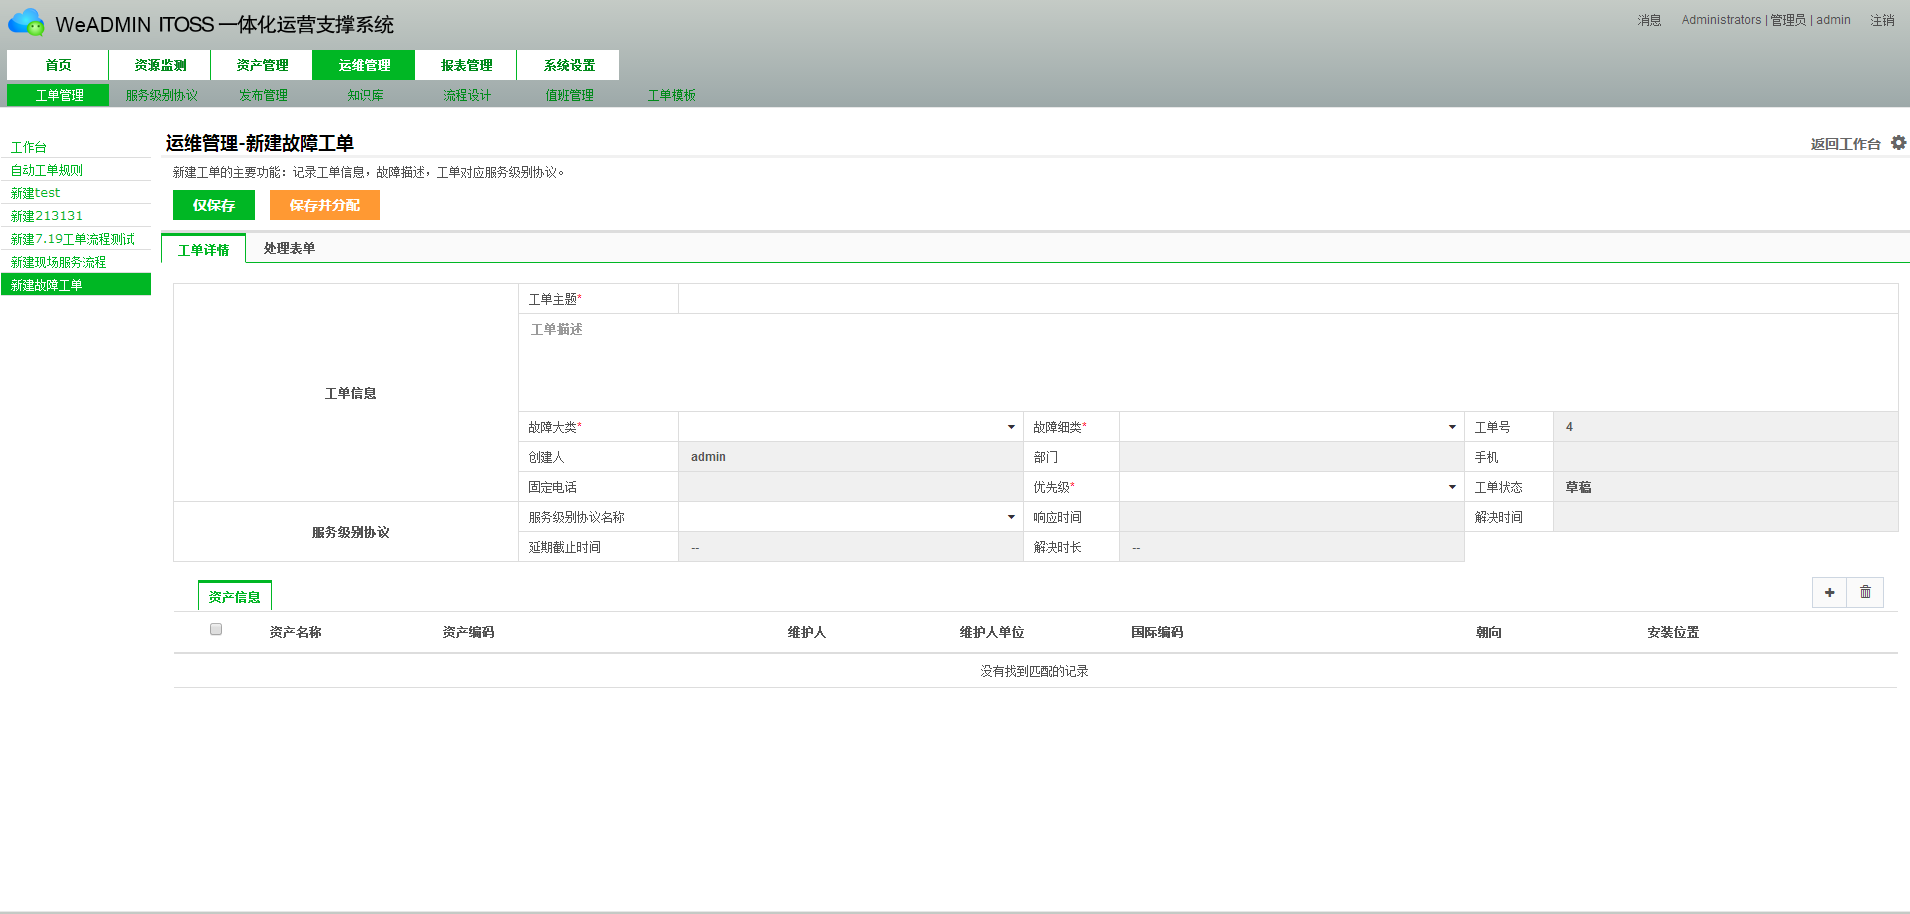
Task: Select the 资产信息 tab
Action: pos(235,597)
